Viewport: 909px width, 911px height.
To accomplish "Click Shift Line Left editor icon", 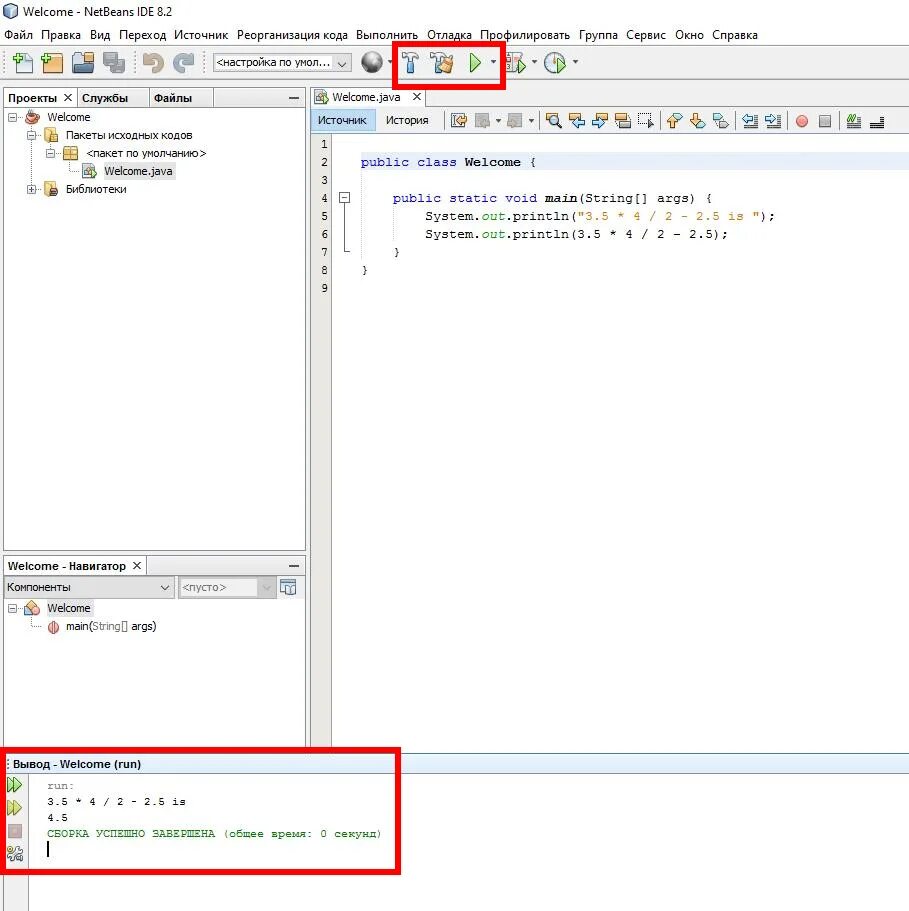I will (750, 120).
